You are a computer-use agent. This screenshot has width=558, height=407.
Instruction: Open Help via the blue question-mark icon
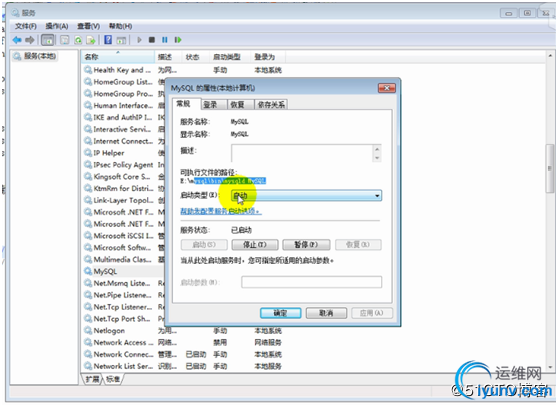pos(108,40)
